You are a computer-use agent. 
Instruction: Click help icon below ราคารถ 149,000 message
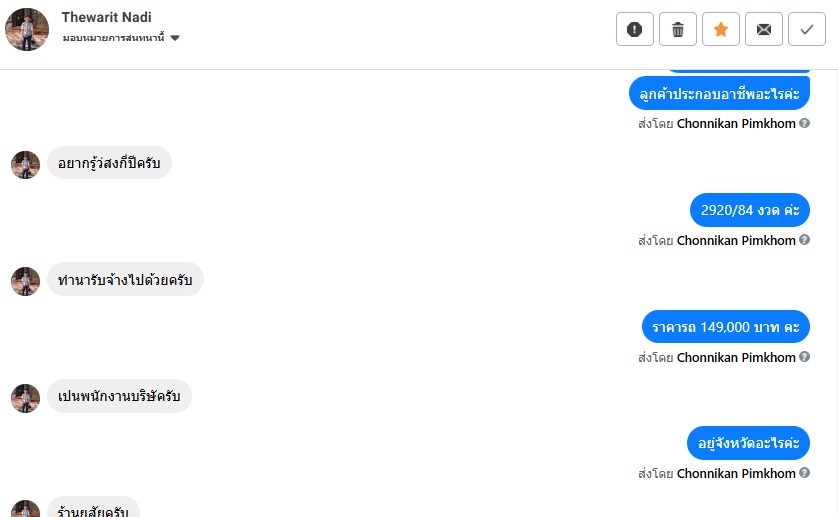click(805, 358)
